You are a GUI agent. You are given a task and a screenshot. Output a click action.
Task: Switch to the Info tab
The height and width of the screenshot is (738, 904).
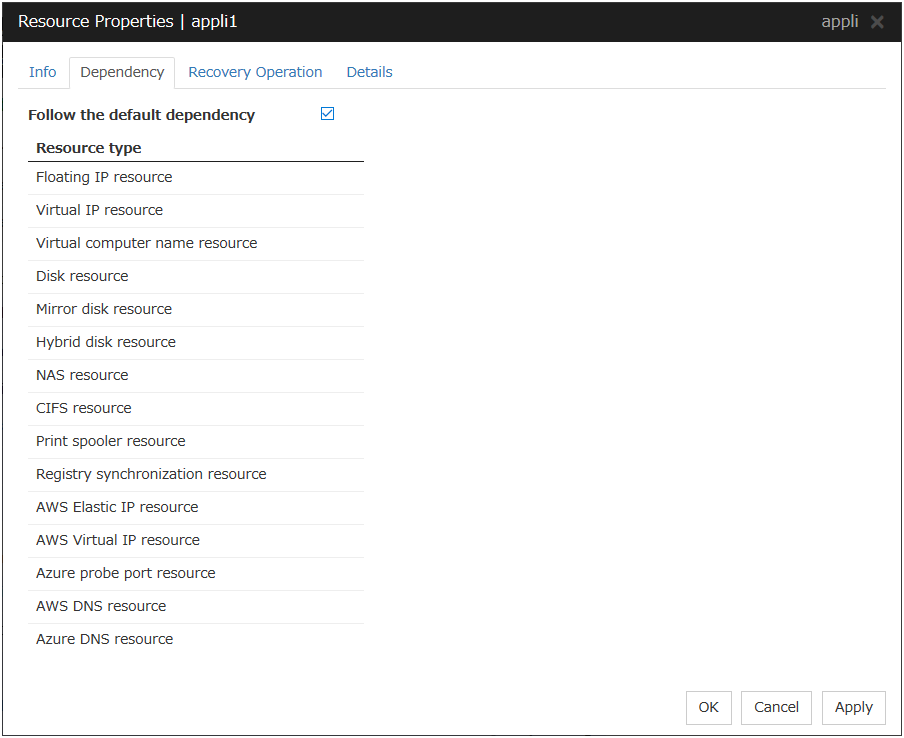[43, 72]
